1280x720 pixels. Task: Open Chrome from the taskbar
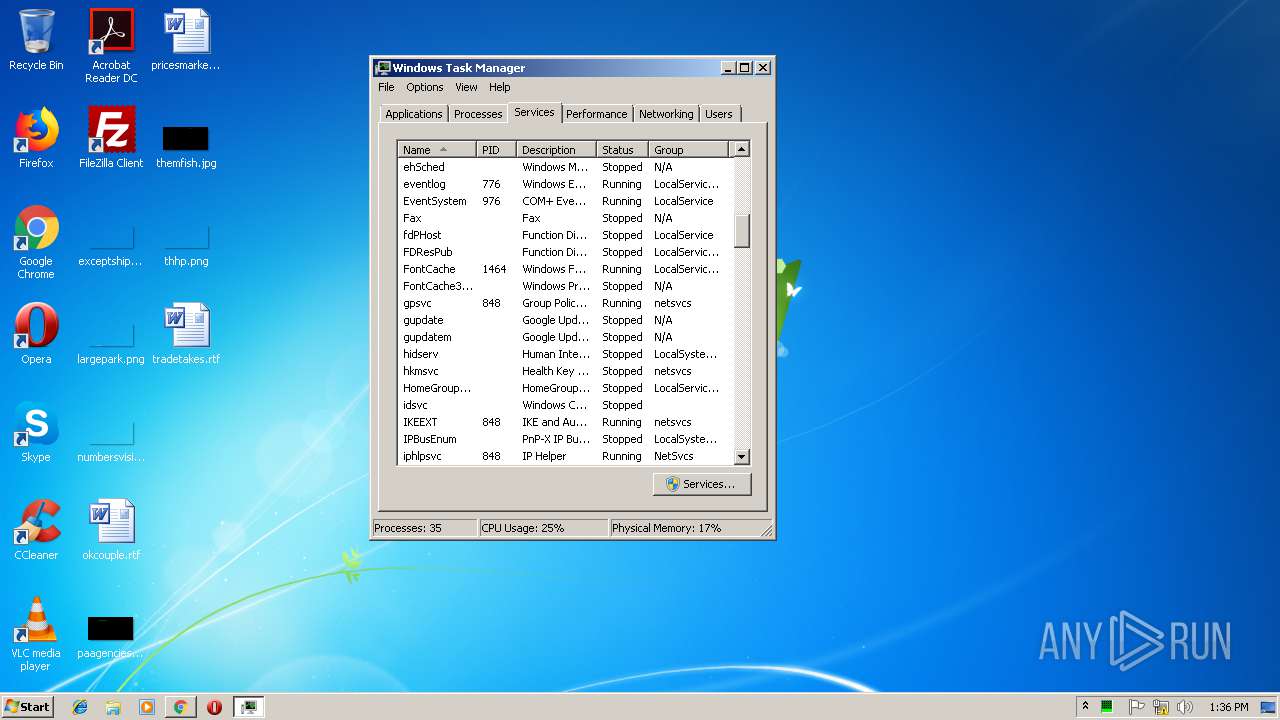(x=180, y=707)
